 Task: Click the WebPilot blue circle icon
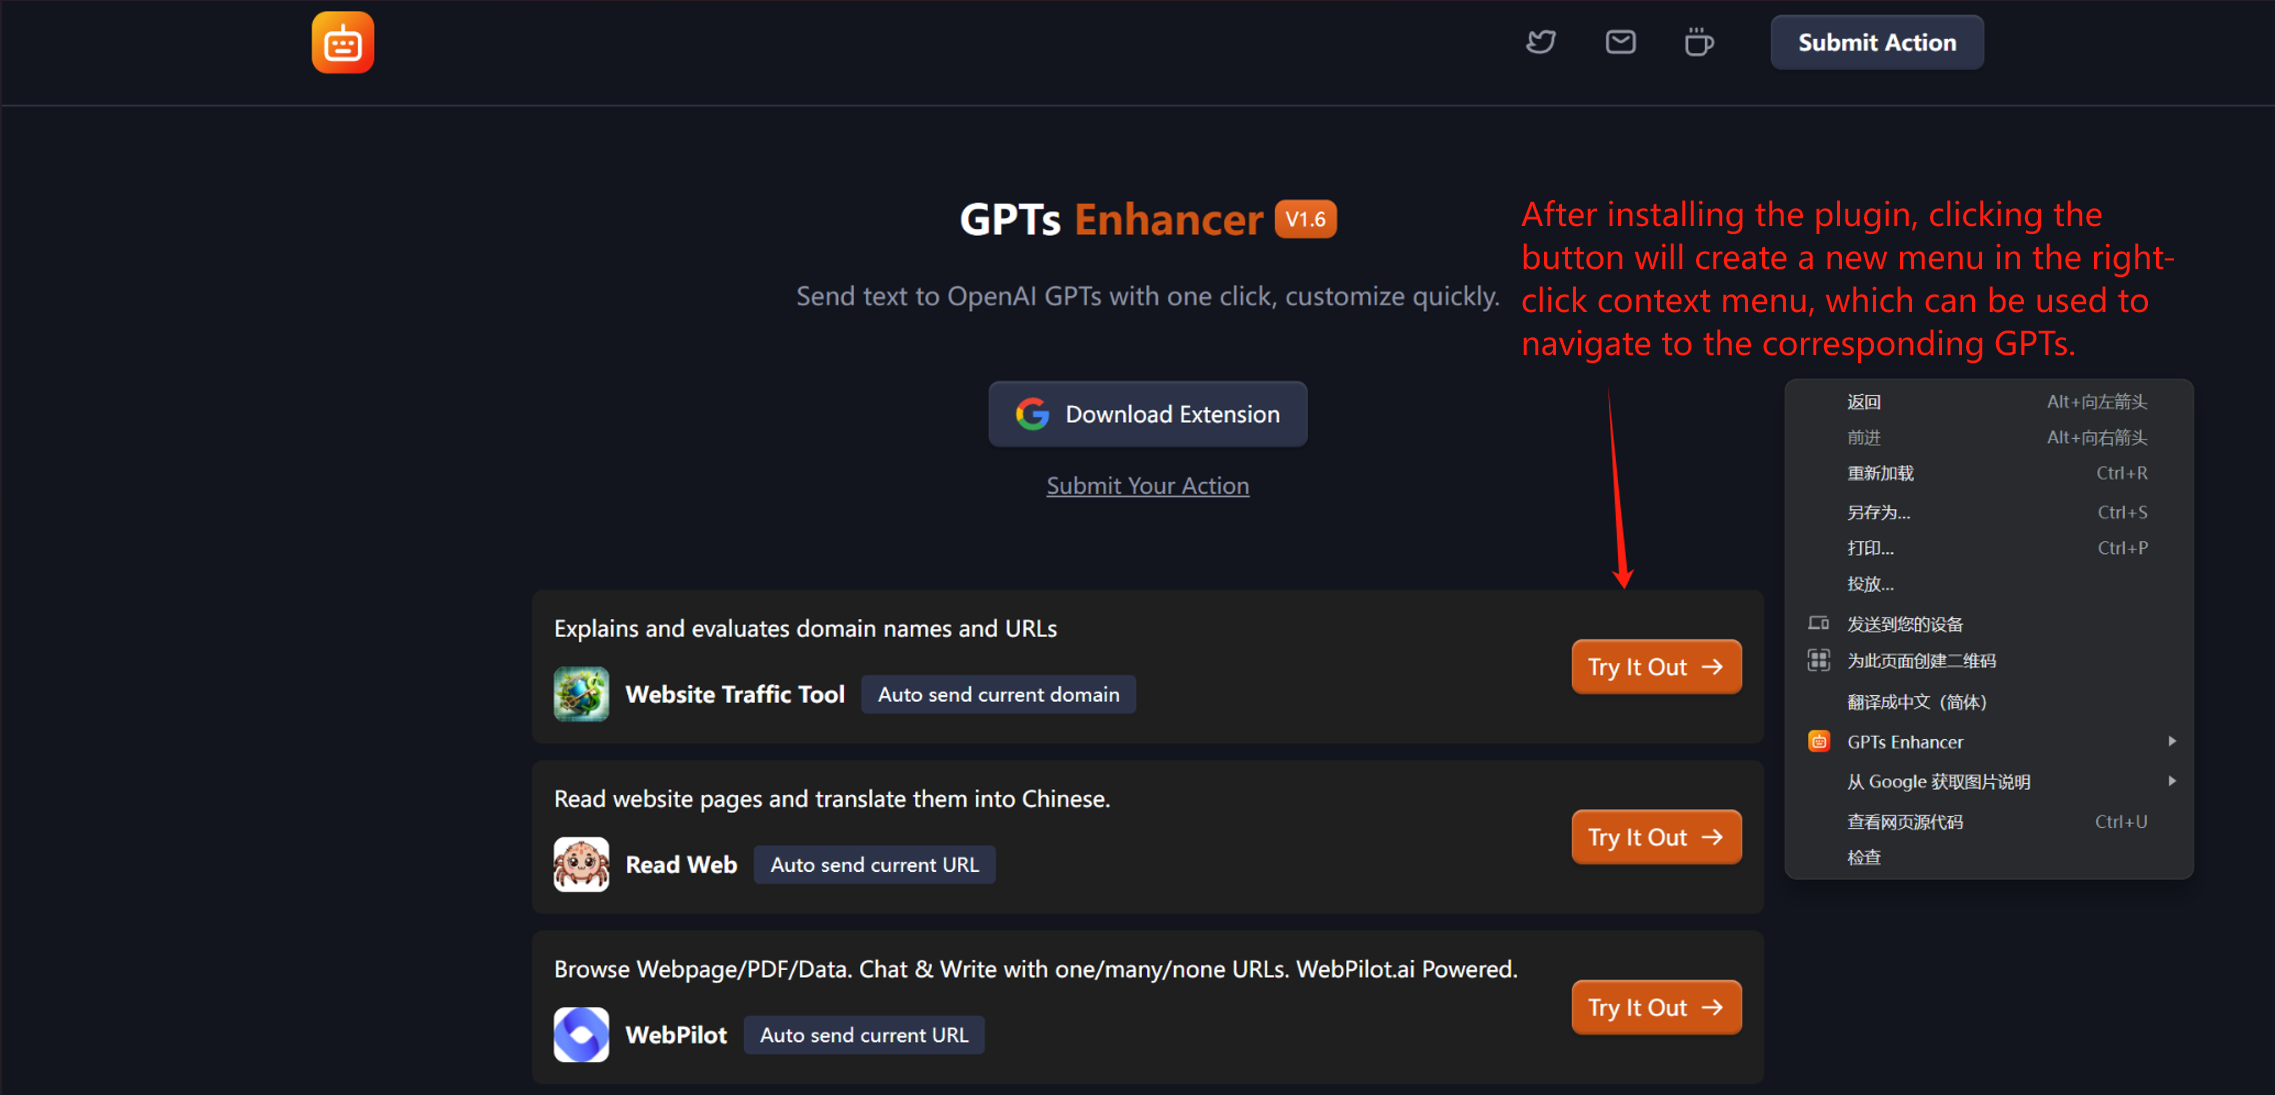[x=581, y=1034]
